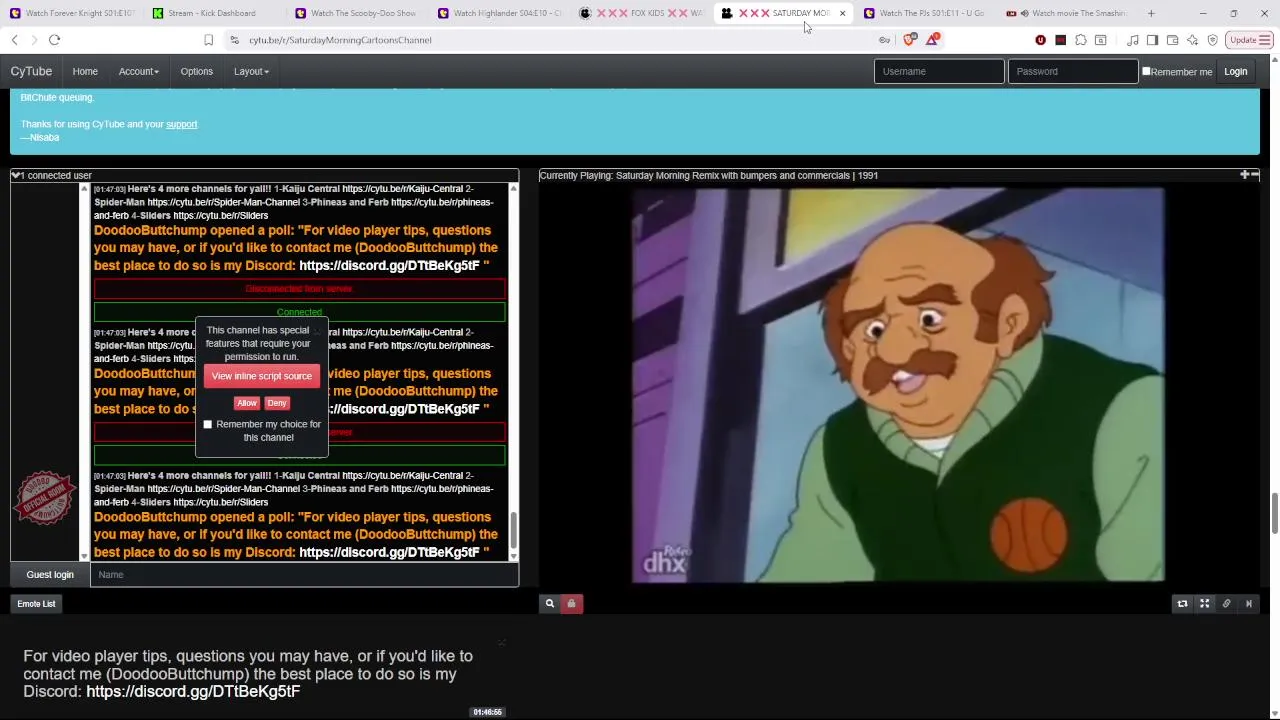Switch to FOX KIDS tab

pos(644,13)
